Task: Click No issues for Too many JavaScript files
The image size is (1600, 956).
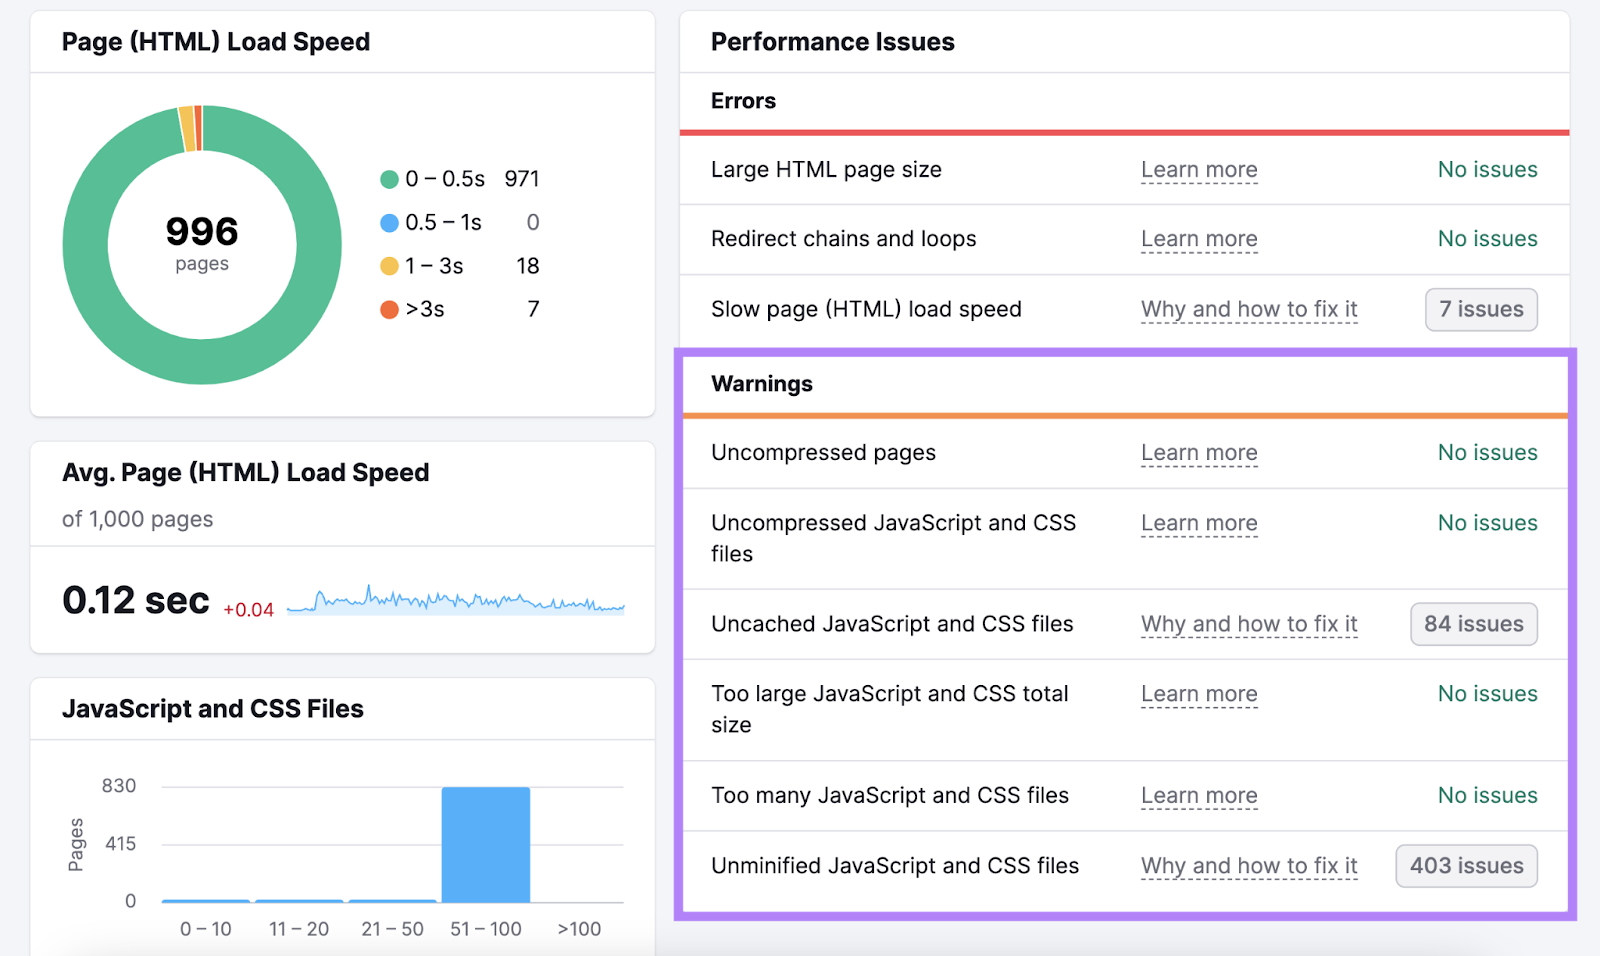Action: [x=1488, y=796]
